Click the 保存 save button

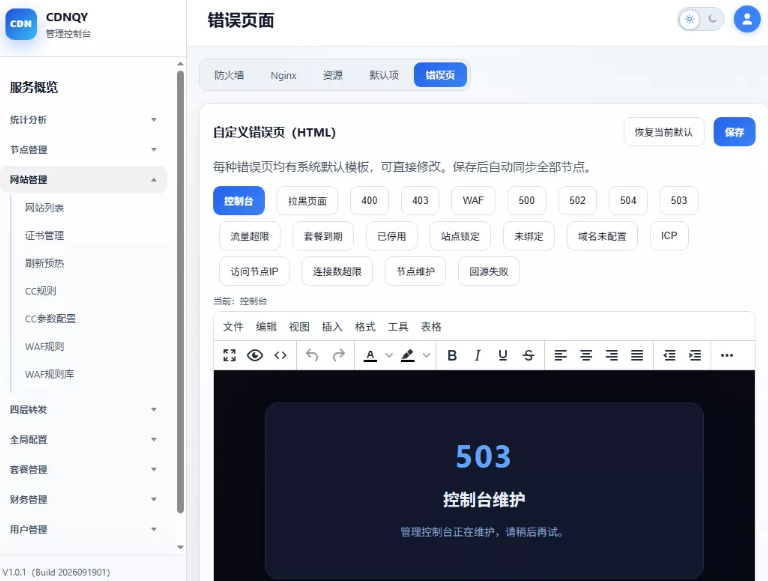click(734, 132)
